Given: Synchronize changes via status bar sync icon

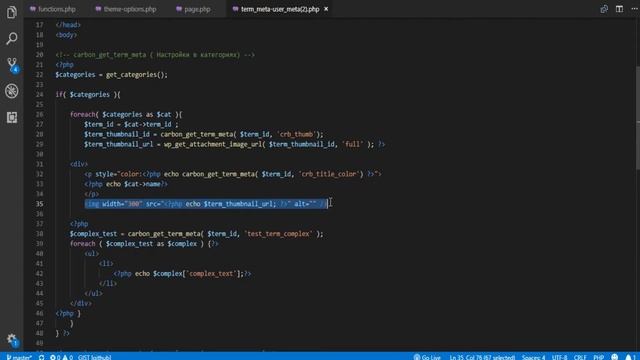Looking at the screenshot, I should [42, 357].
